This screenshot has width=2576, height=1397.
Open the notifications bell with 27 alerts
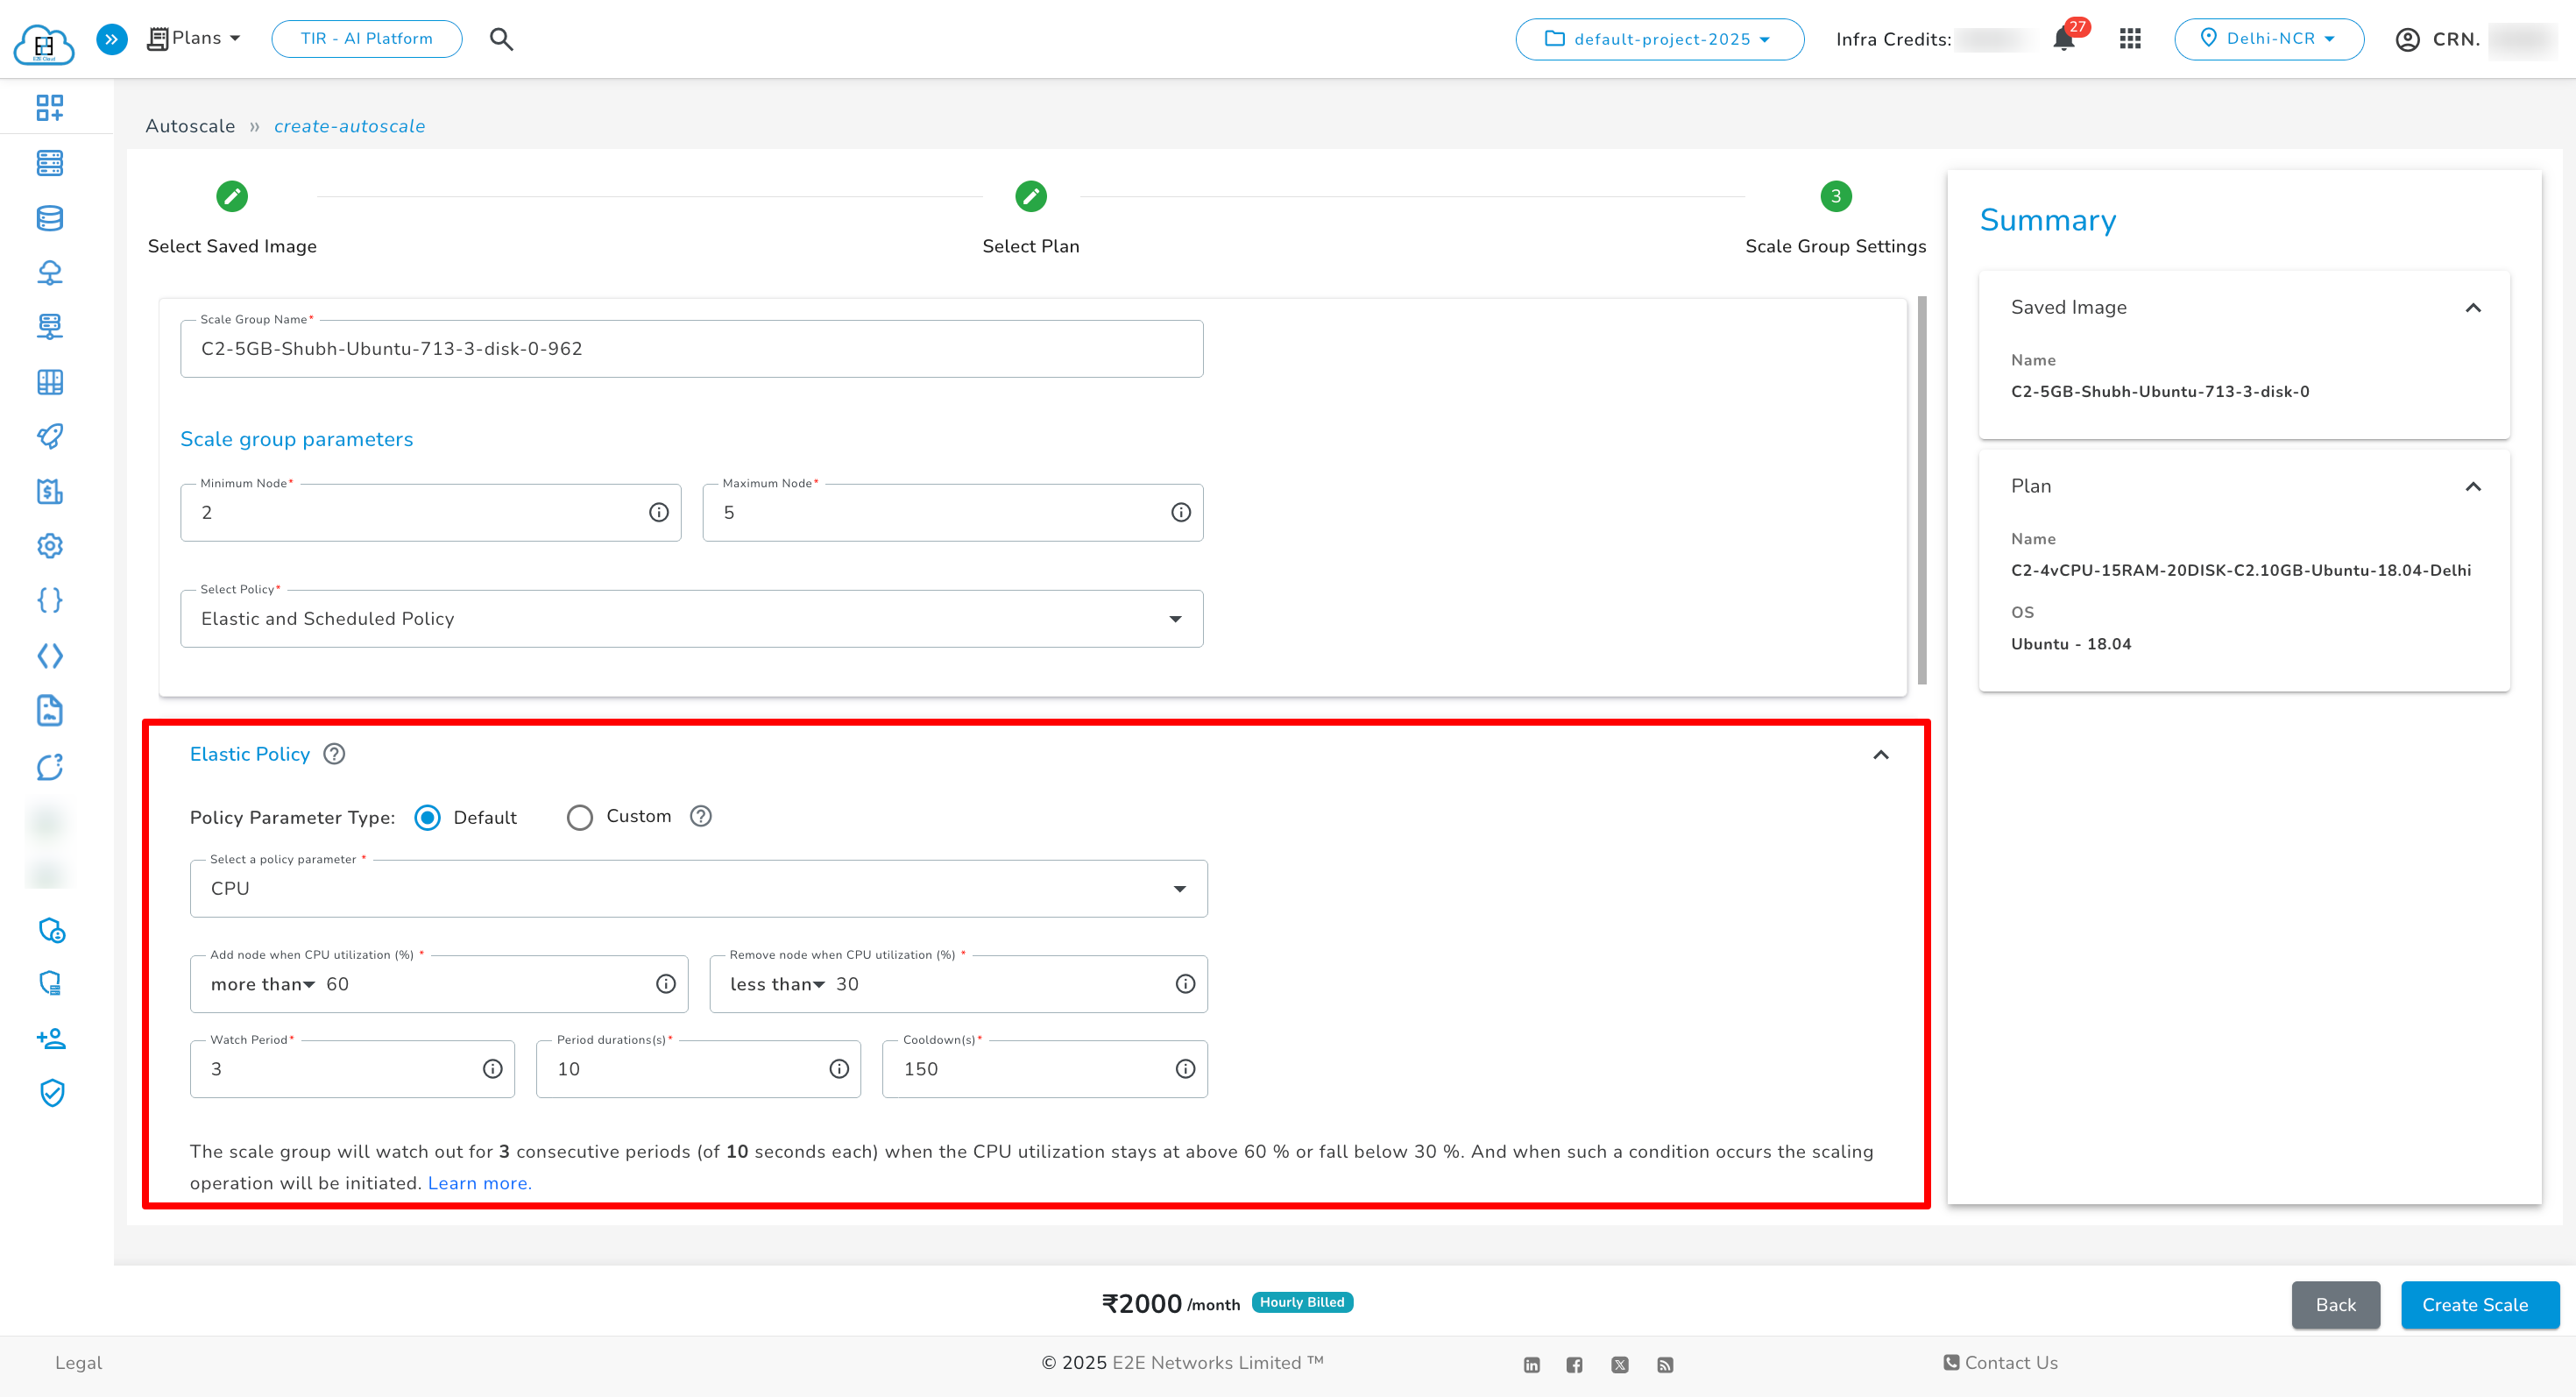point(2062,39)
